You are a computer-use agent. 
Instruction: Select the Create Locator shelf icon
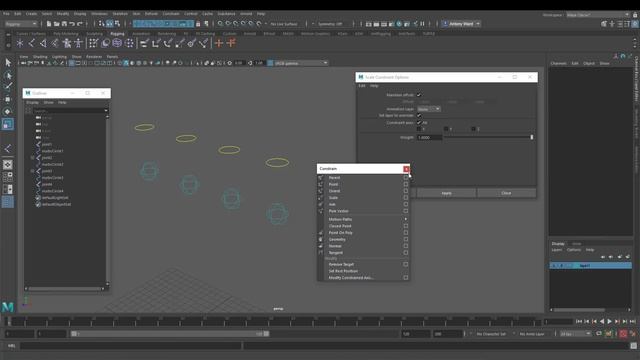point(20,43)
